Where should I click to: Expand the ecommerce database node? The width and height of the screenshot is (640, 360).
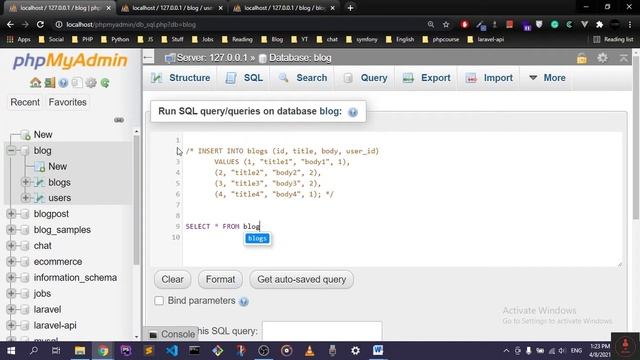pos(11,261)
